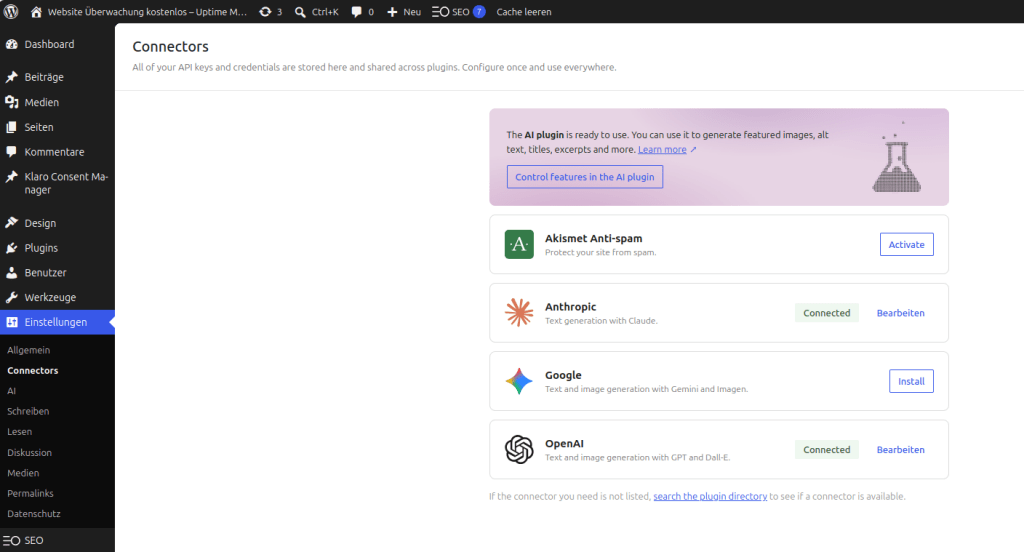Click the Connected badge for OpenAI
1024x552 pixels.
pyautogui.click(x=827, y=449)
